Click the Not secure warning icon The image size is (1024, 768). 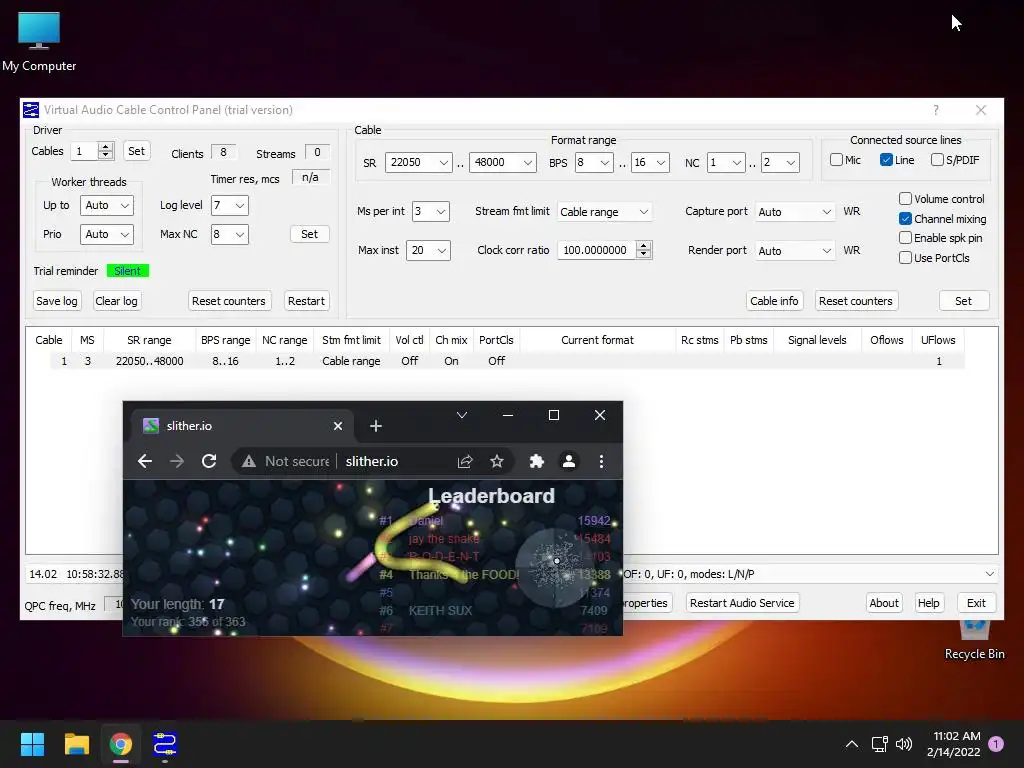[x=249, y=461]
